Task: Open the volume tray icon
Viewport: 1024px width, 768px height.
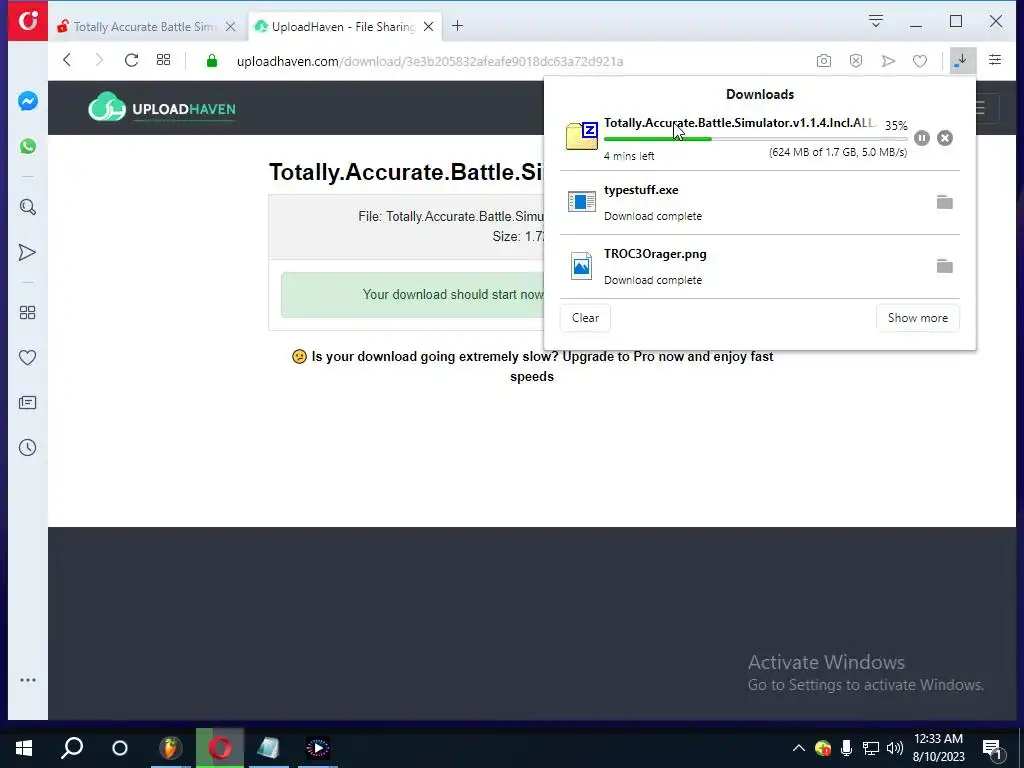Action: [x=895, y=748]
